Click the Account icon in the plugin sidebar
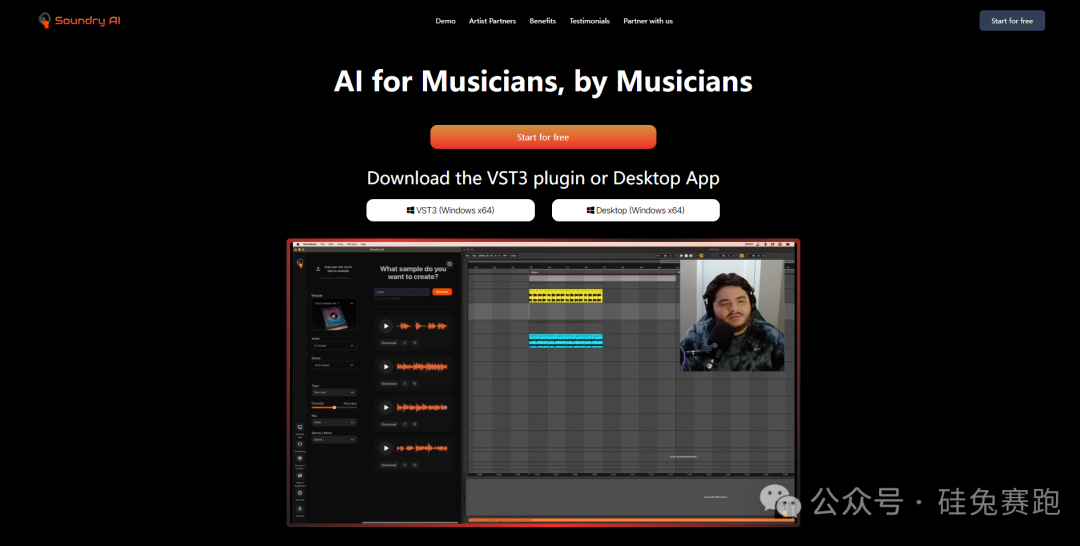 point(300,508)
